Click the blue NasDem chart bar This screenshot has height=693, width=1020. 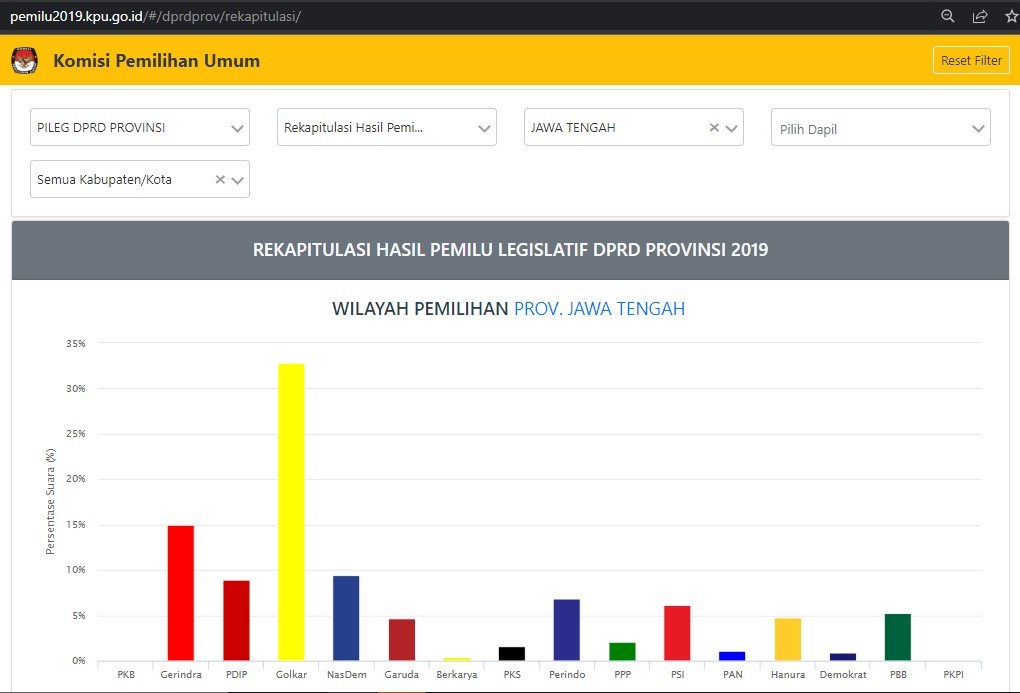click(x=346, y=617)
